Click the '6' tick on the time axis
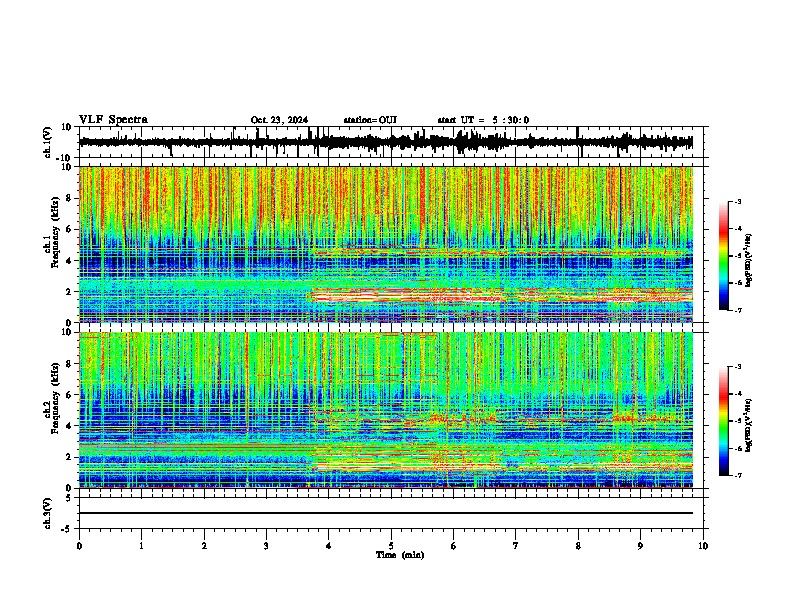This screenshot has height=612, width=792. click(x=454, y=546)
